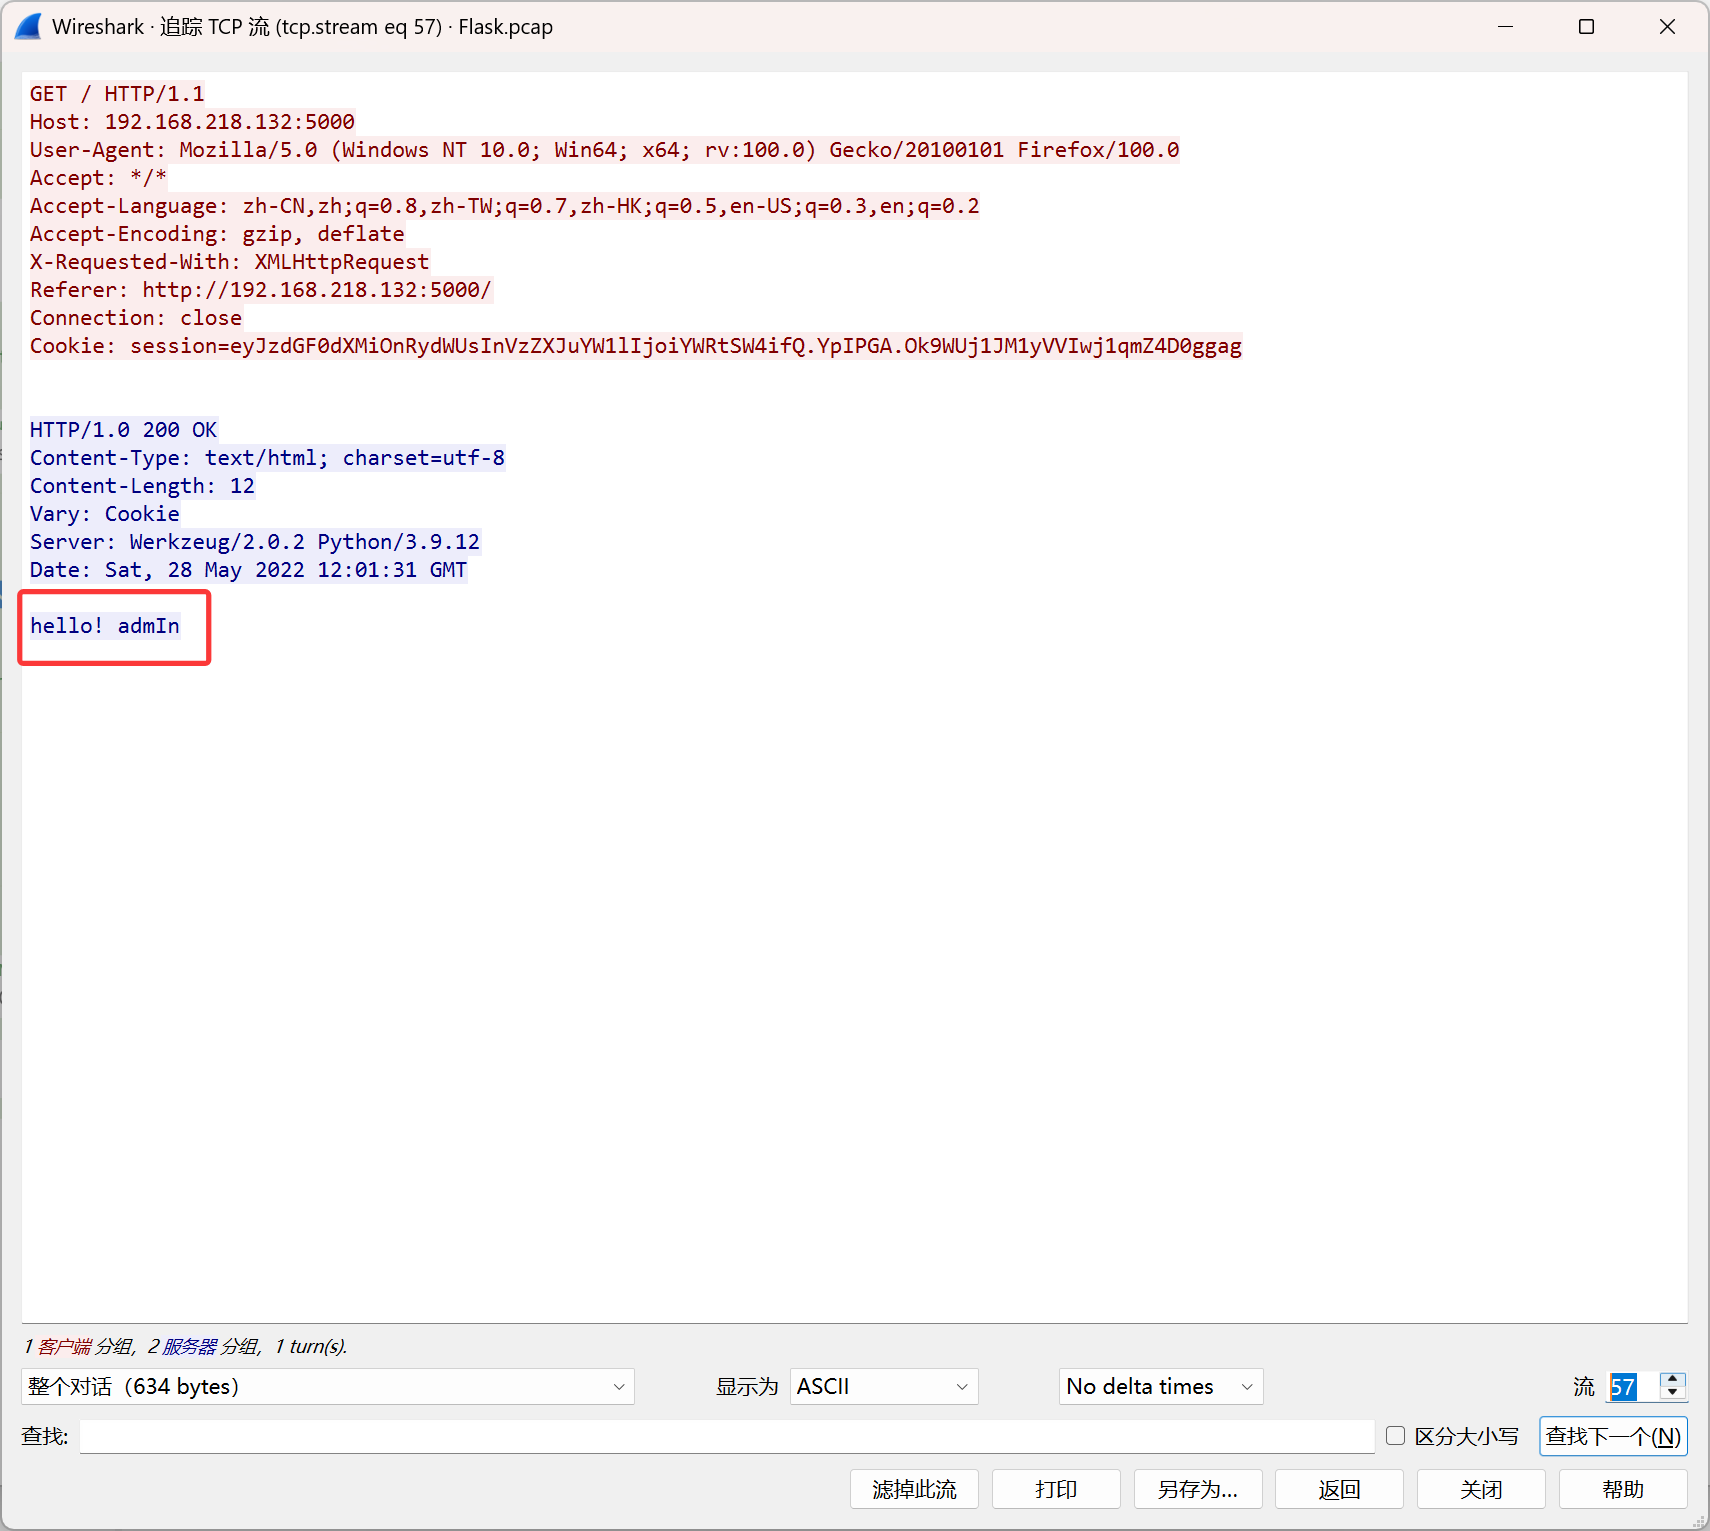Click the 查找下一个(N) find next button
The height and width of the screenshot is (1531, 1710).
(x=1613, y=1437)
